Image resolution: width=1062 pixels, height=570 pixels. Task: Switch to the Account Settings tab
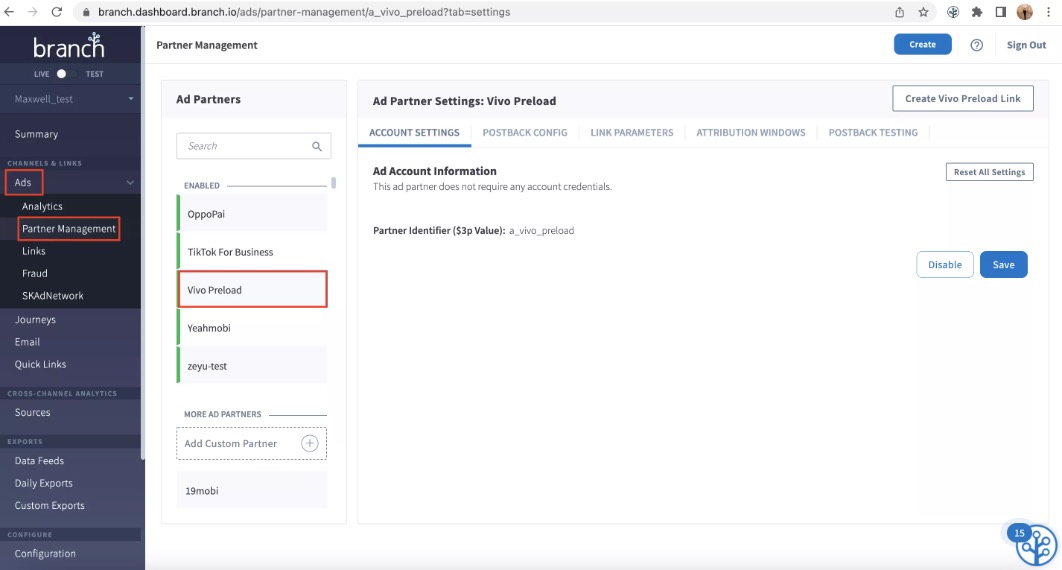[414, 133]
